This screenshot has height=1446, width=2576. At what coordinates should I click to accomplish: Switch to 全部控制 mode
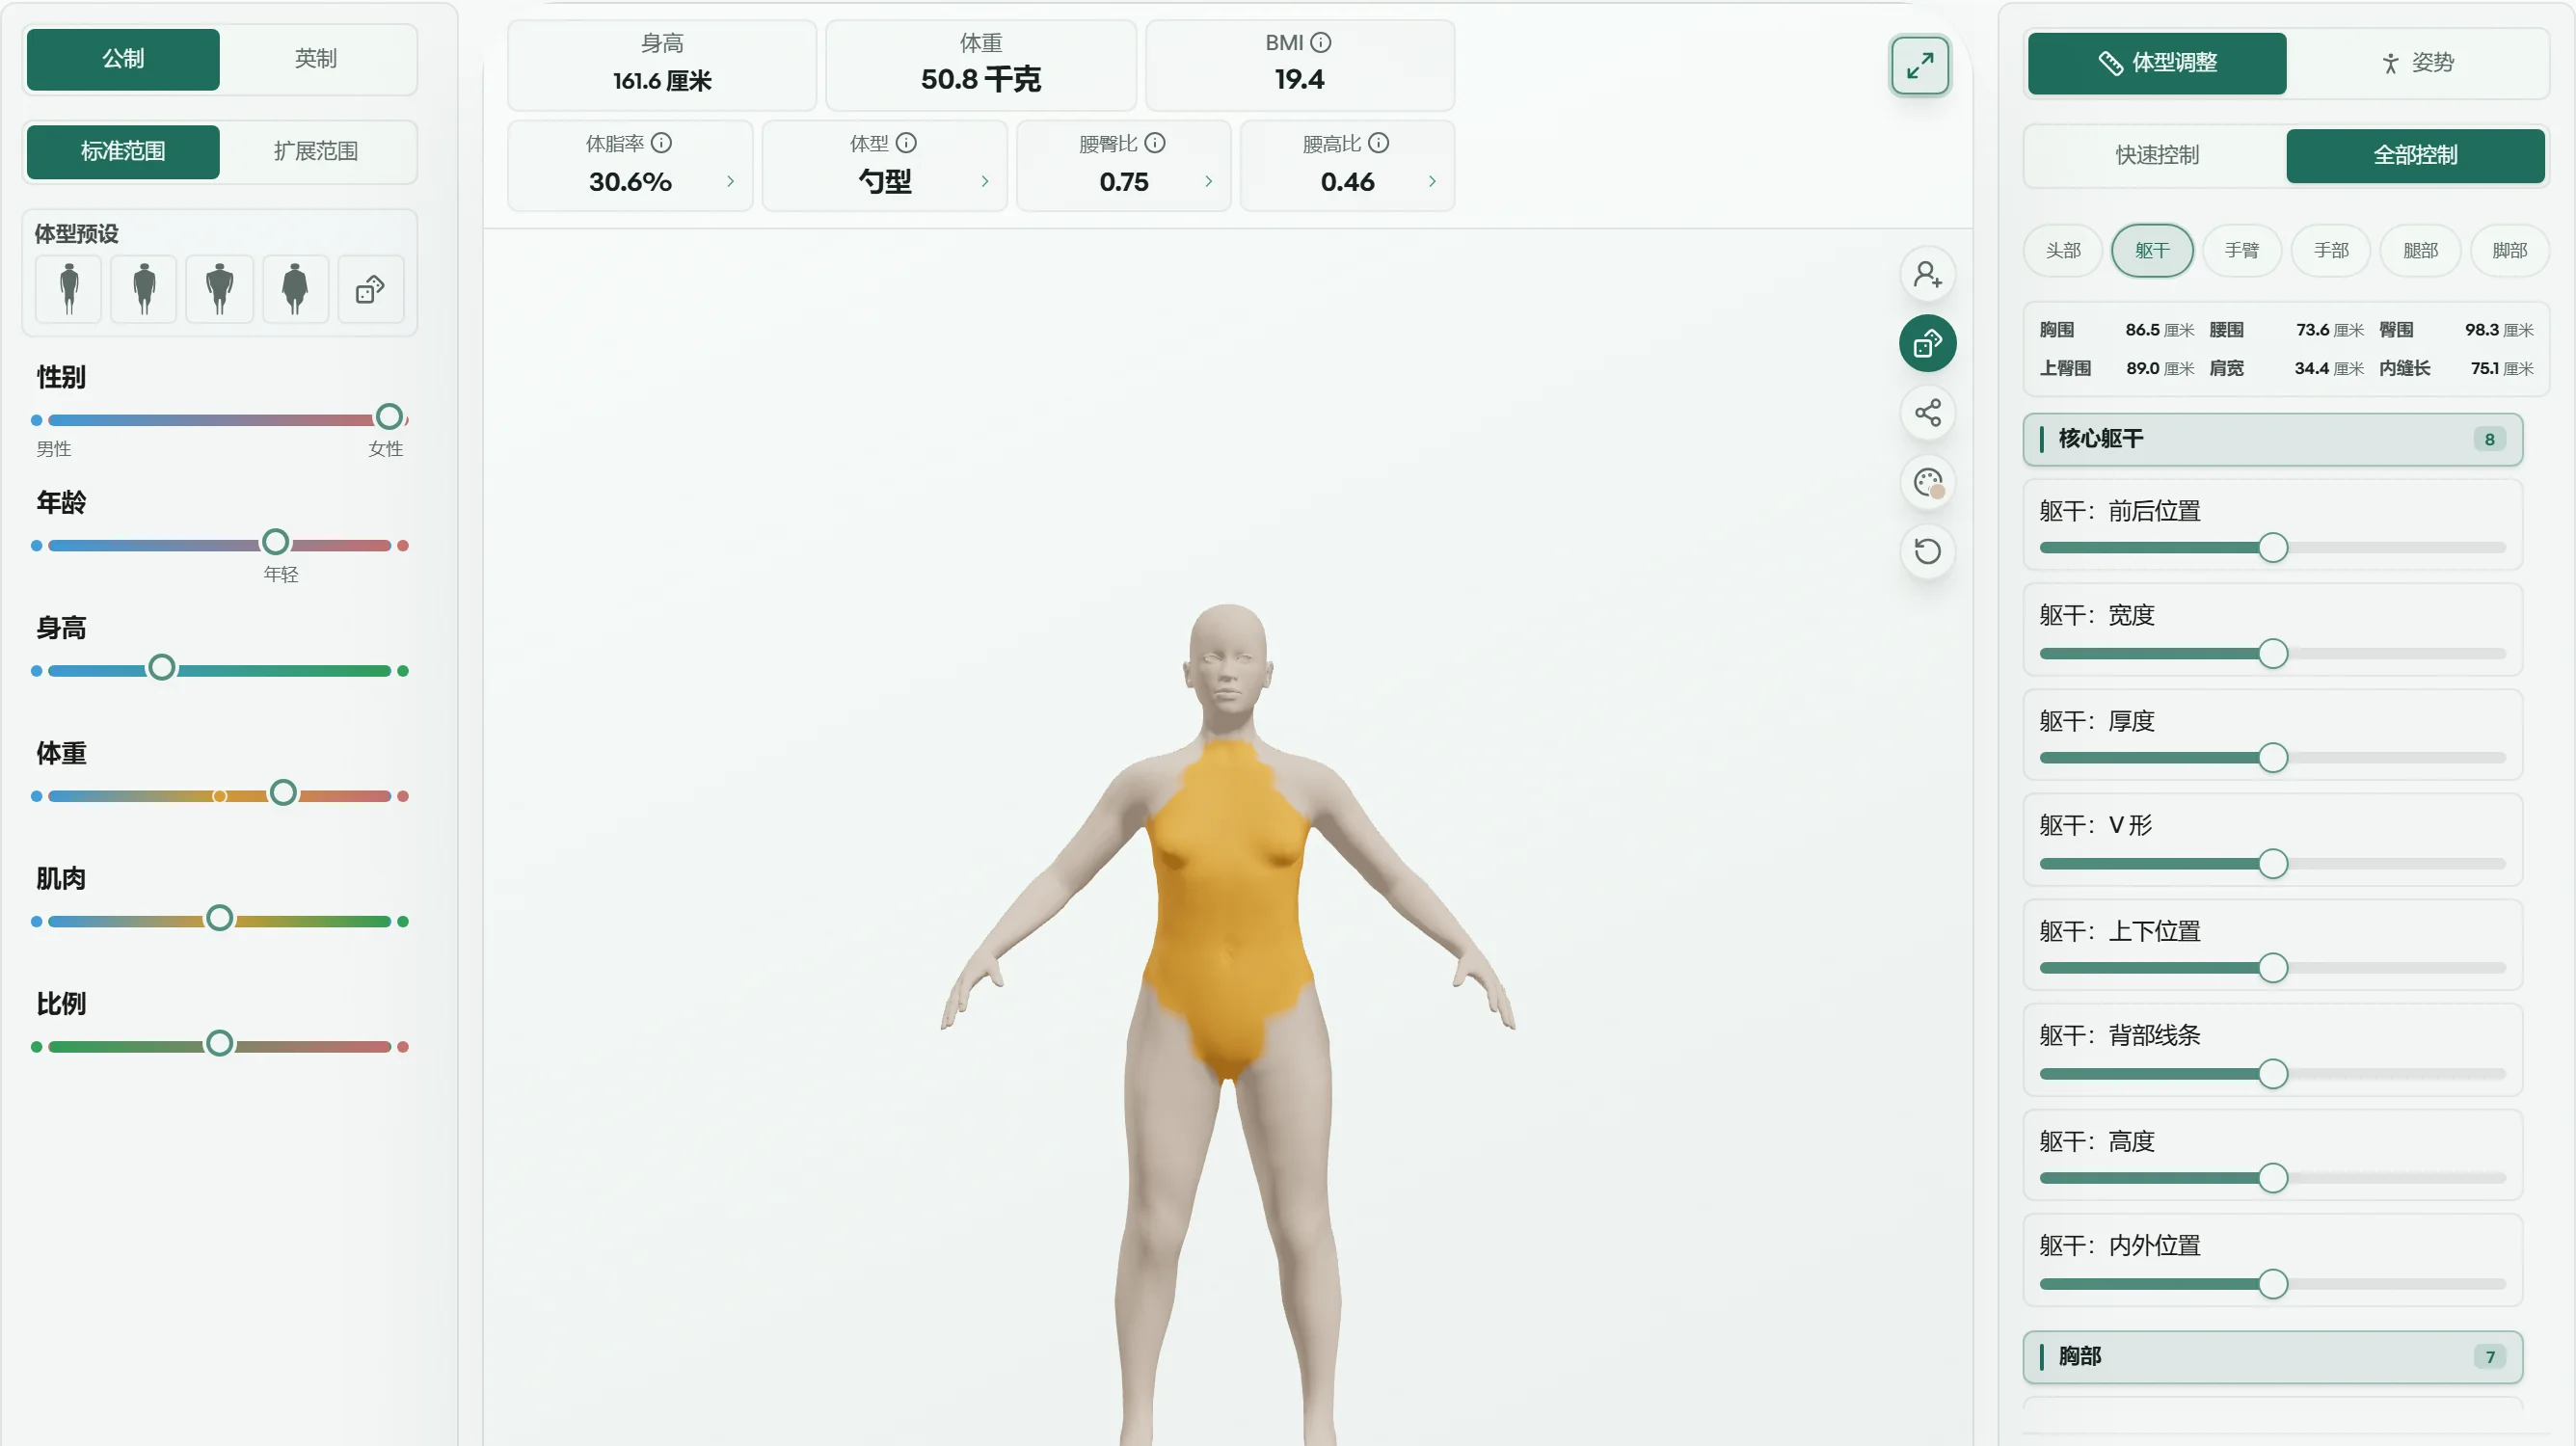2415,155
